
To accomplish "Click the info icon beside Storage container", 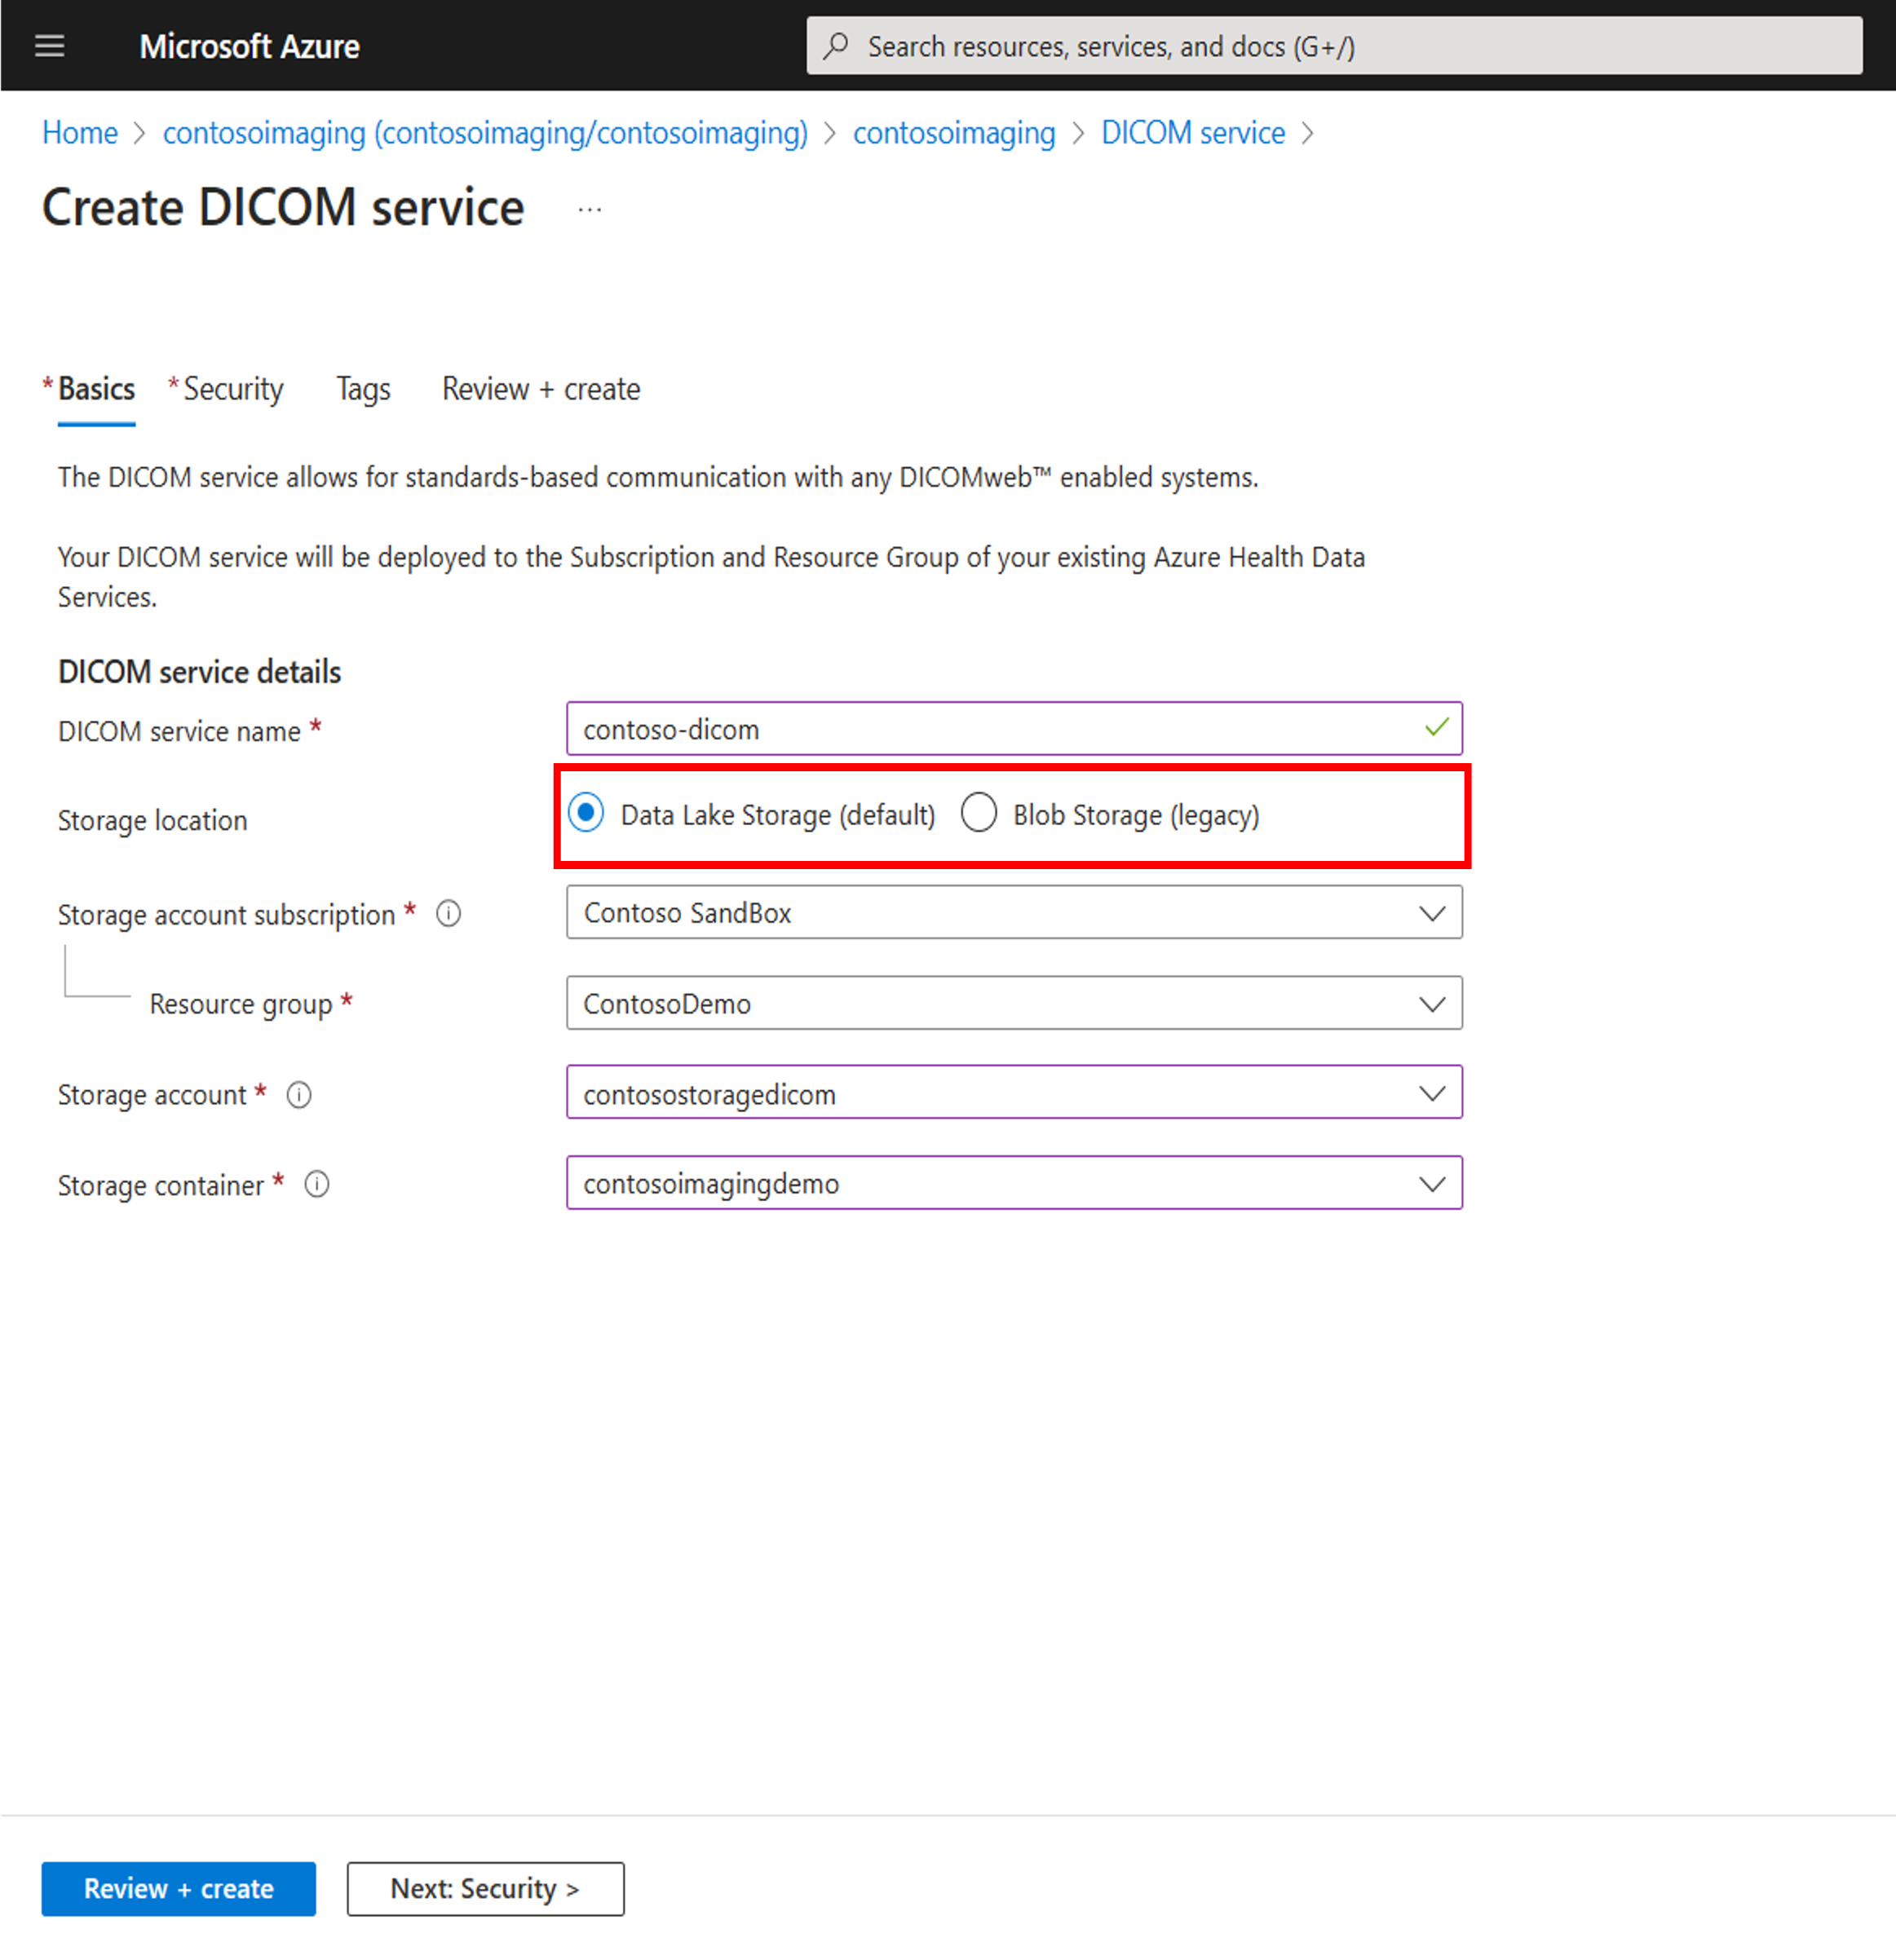I will pos(316,1184).
